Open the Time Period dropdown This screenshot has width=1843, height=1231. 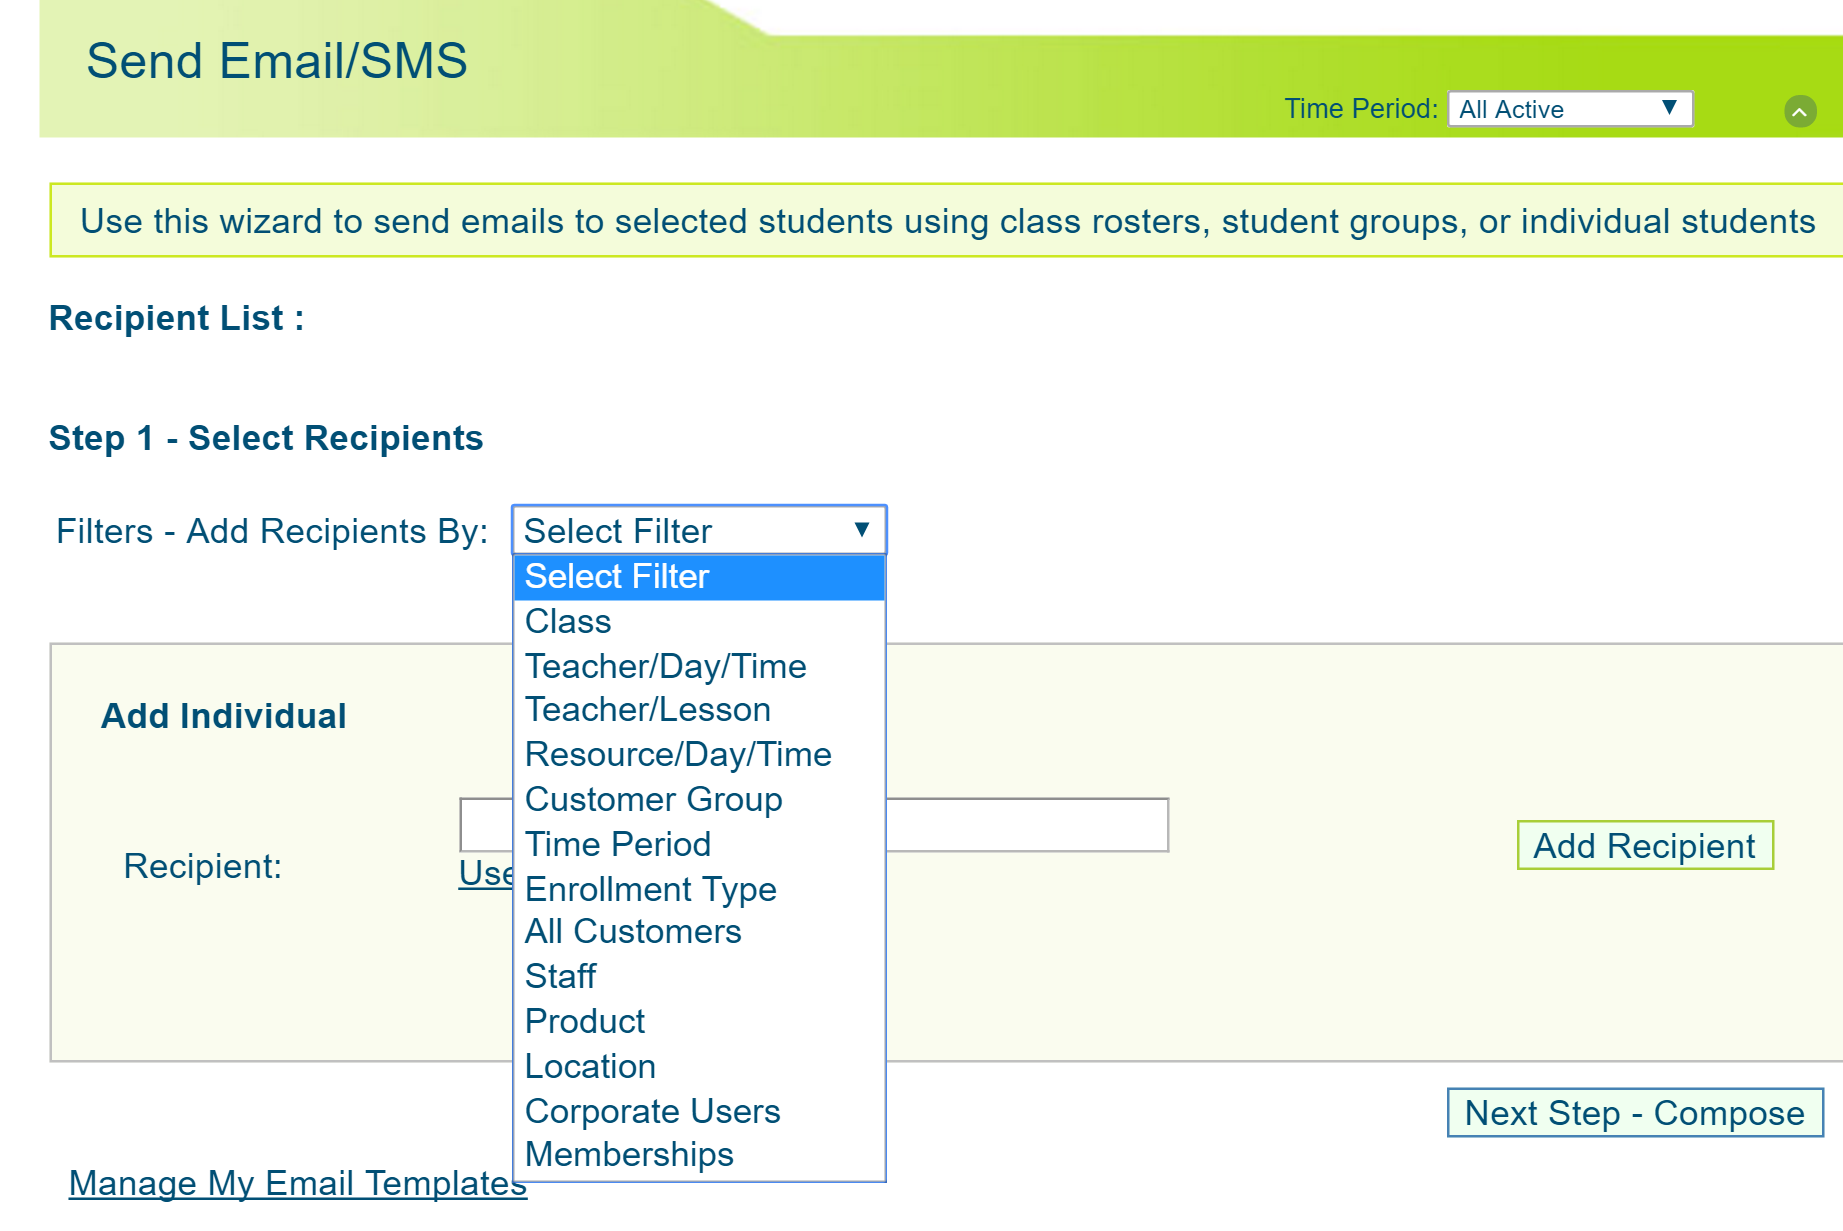pos(1569,109)
